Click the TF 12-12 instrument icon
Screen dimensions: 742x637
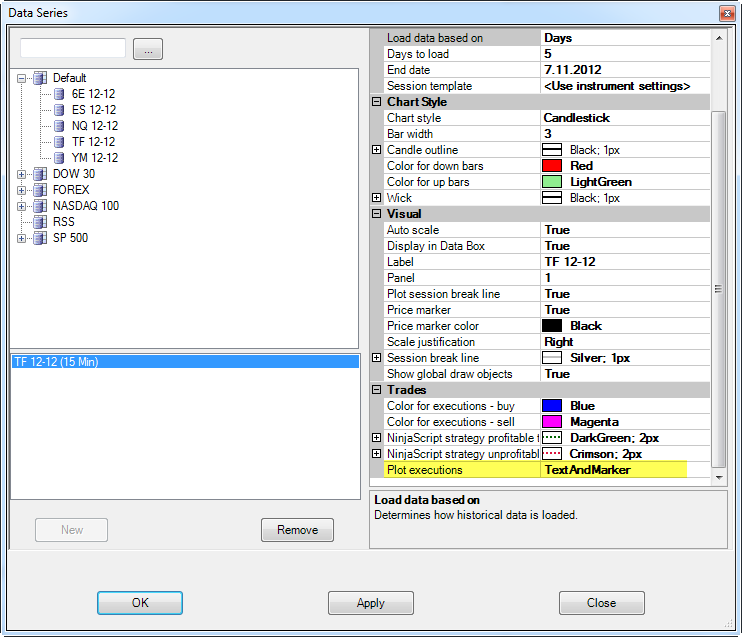point(59,142)
